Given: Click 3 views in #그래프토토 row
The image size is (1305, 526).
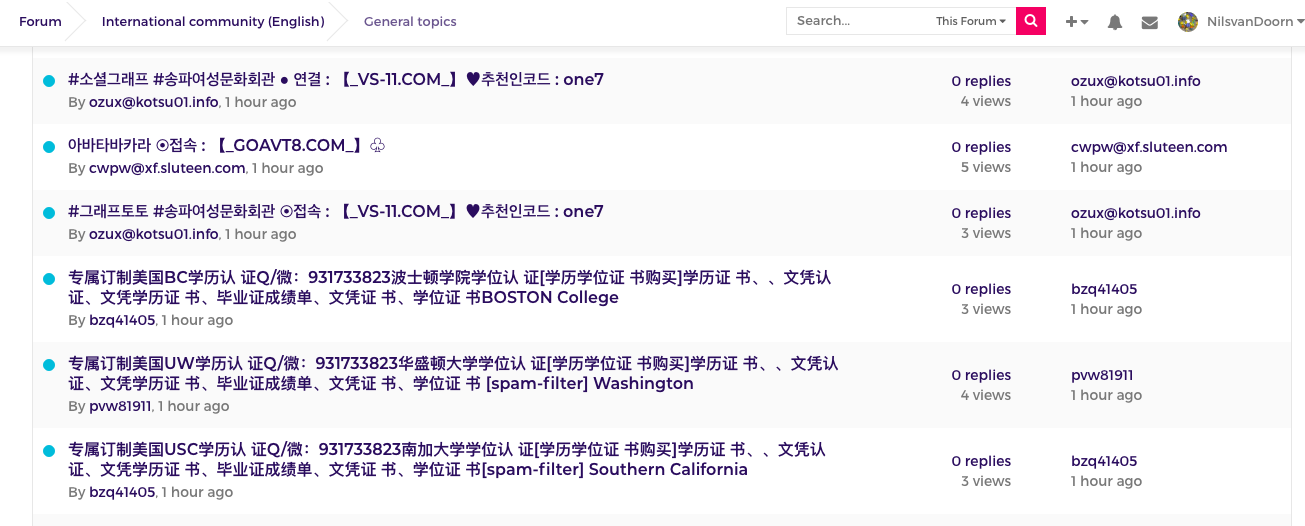Looking at the screenshot, I should click(x=986, y=233).
